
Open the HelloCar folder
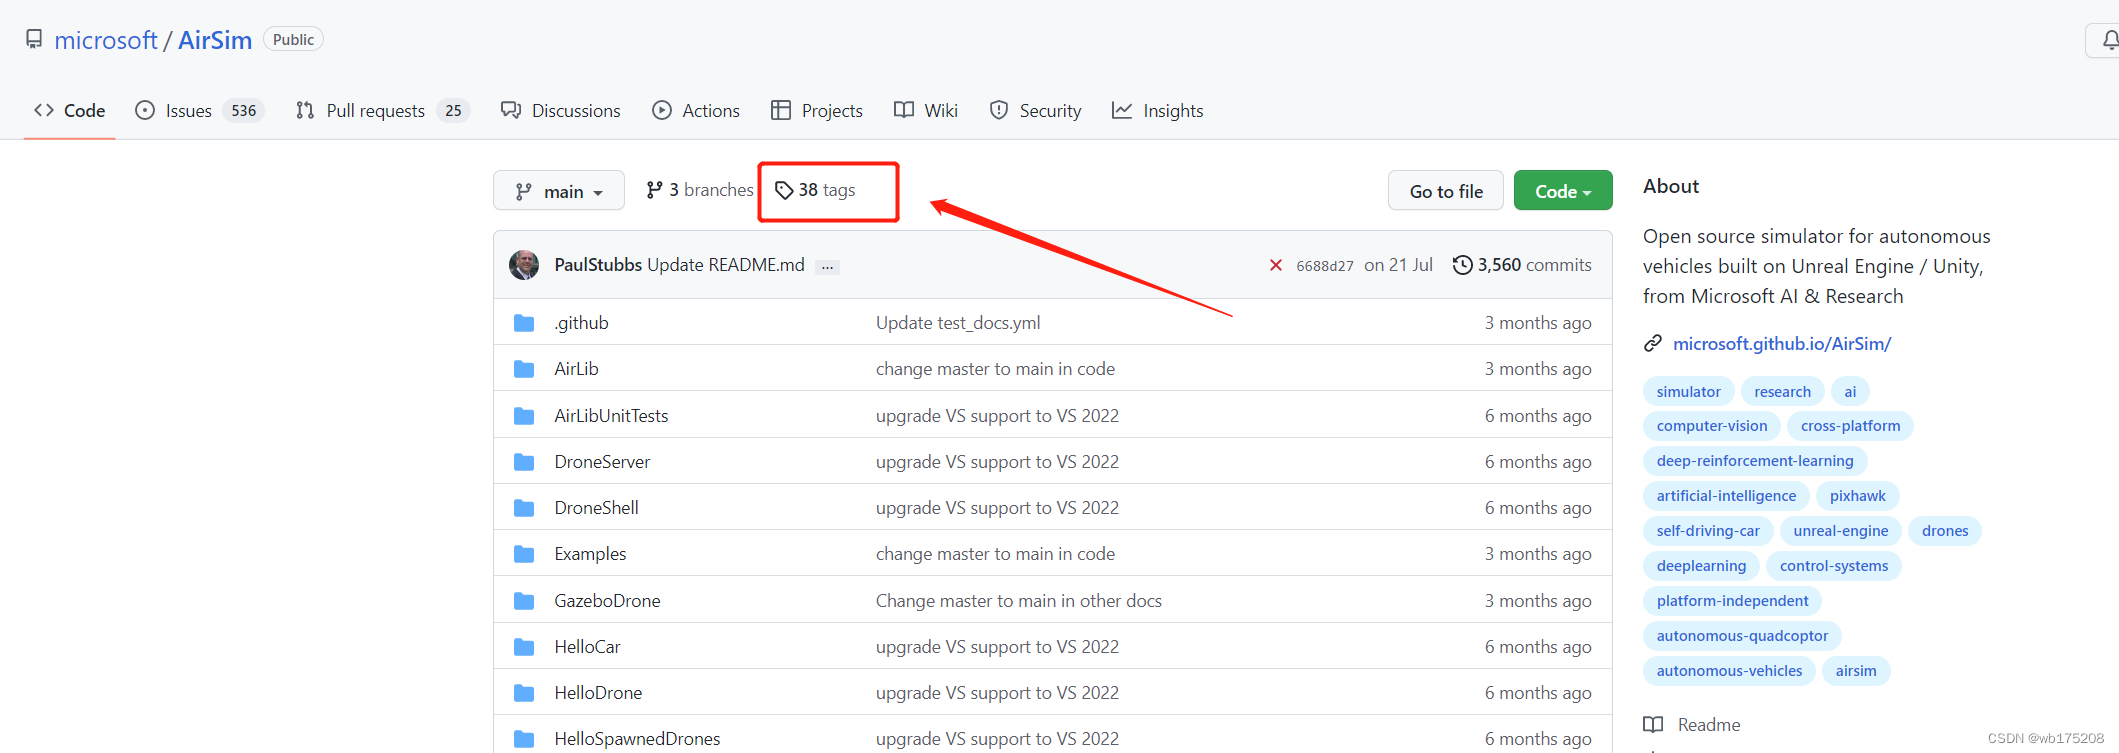[x=587, y=647]
